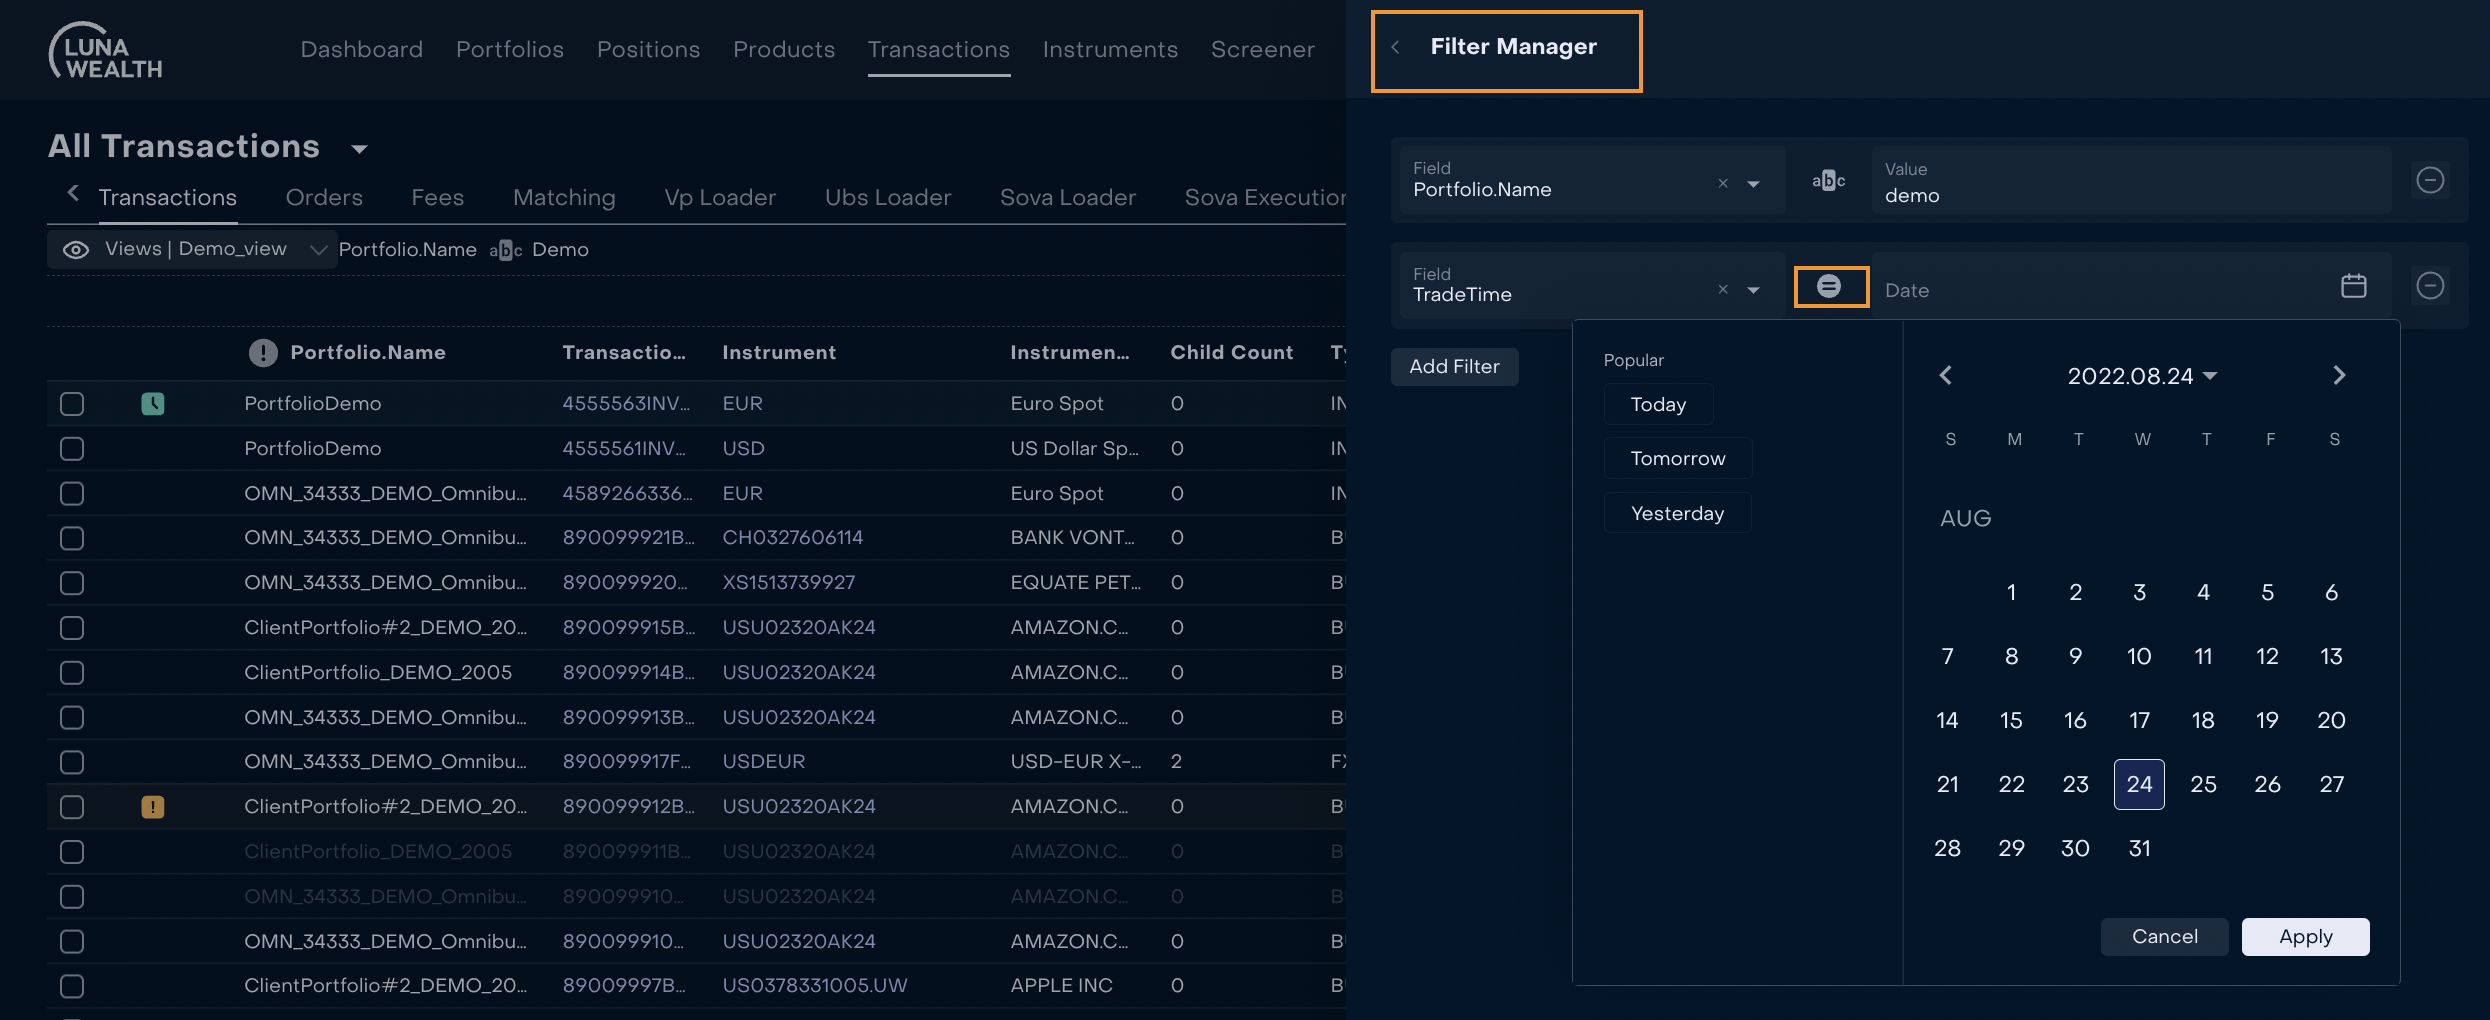Click the Add Filter button
2490x1020 pixels.
coord(1454,367)
